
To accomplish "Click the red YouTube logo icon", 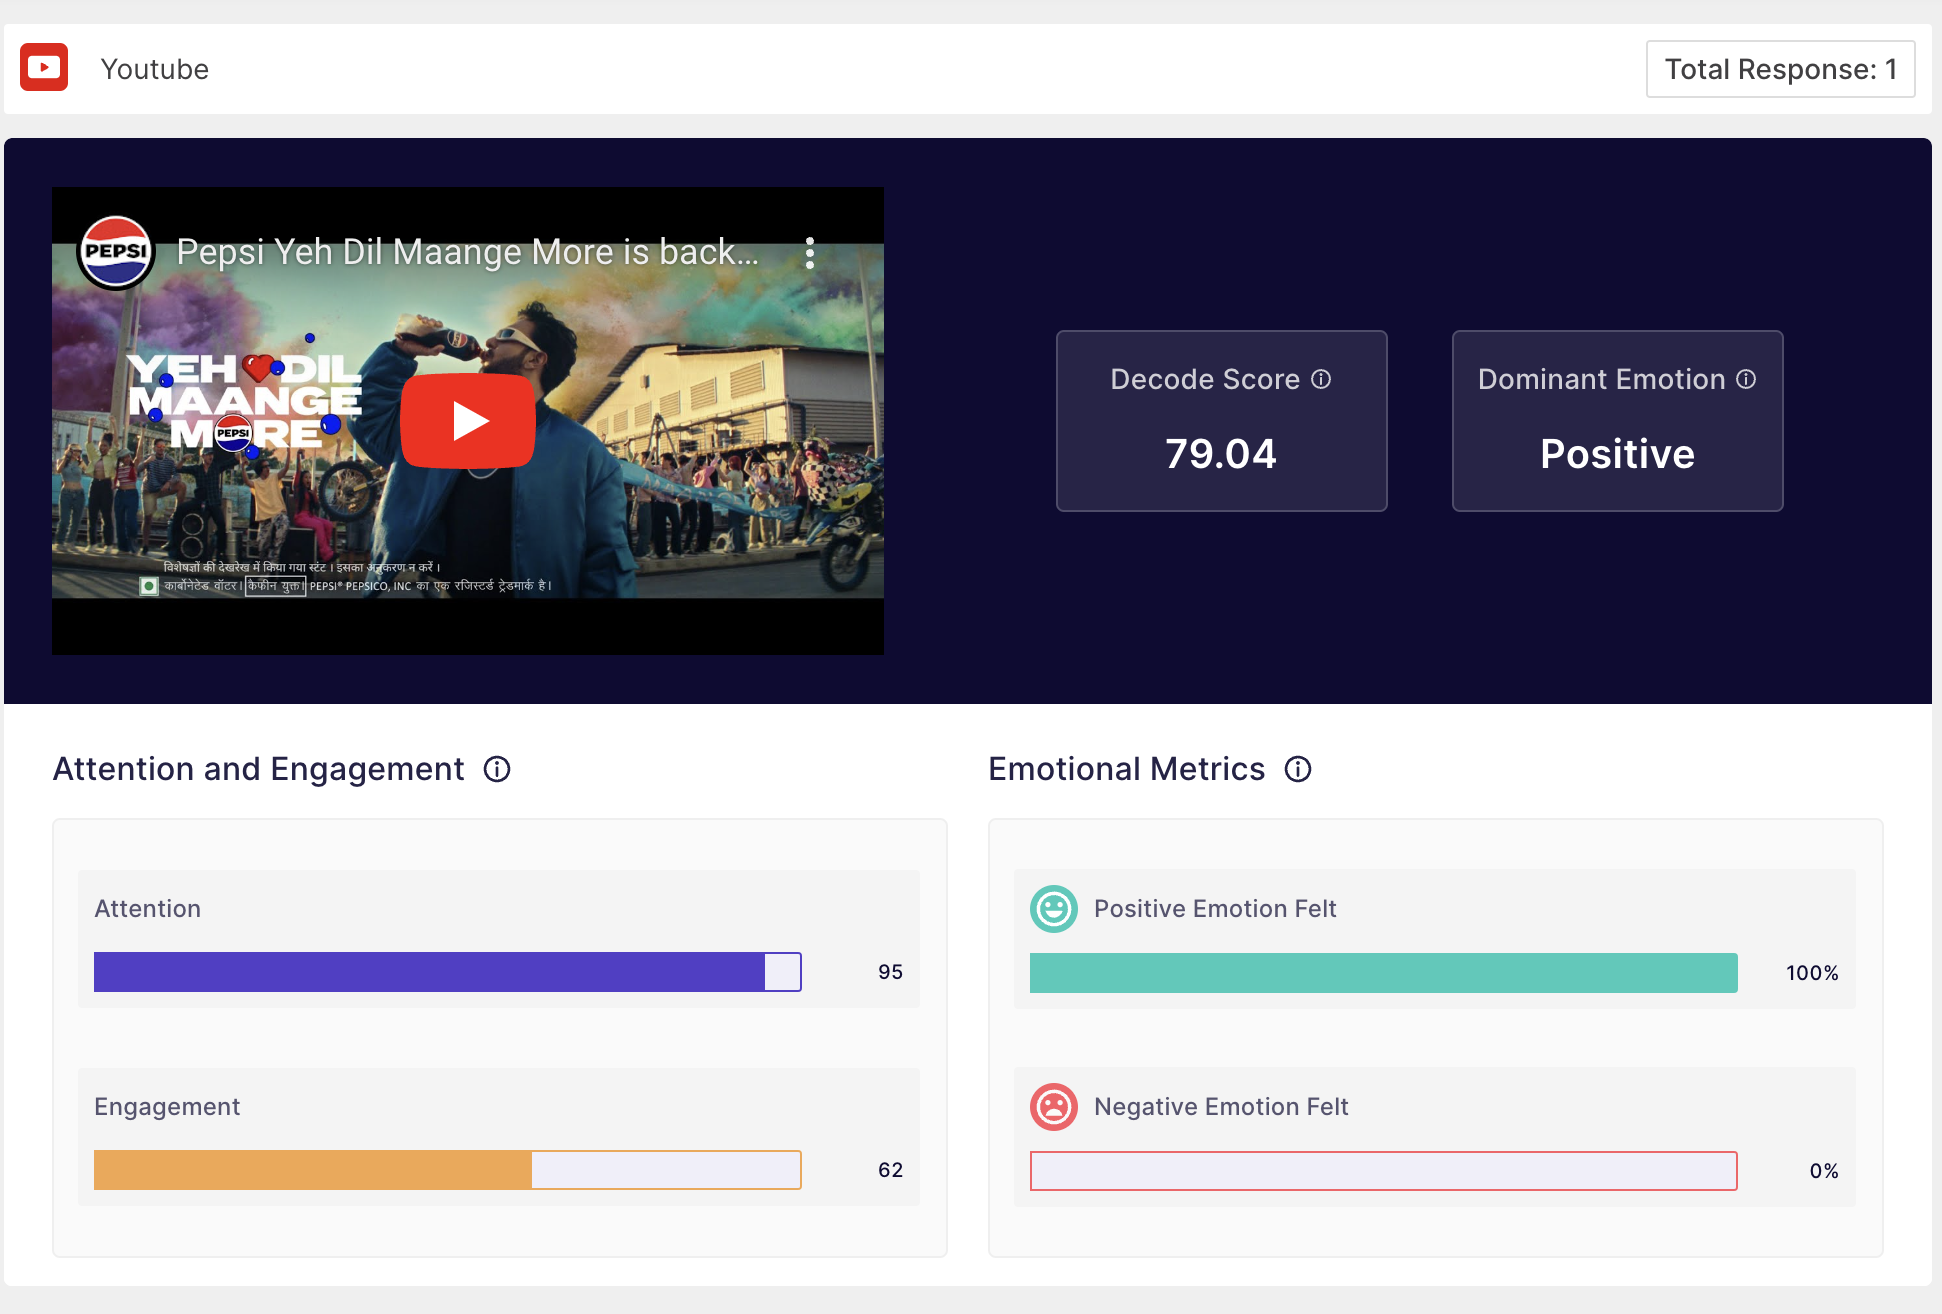I will 44,68.
